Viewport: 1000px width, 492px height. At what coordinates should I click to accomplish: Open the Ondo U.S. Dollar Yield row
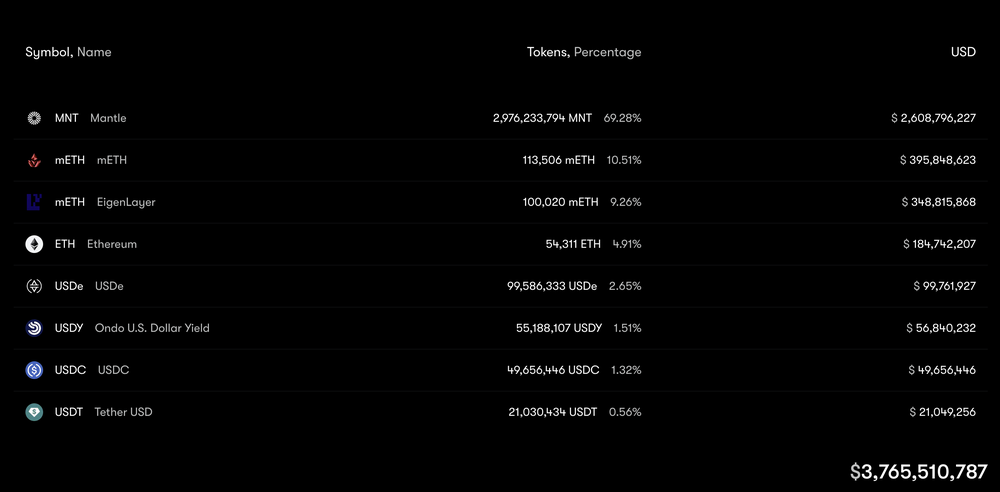500,328
